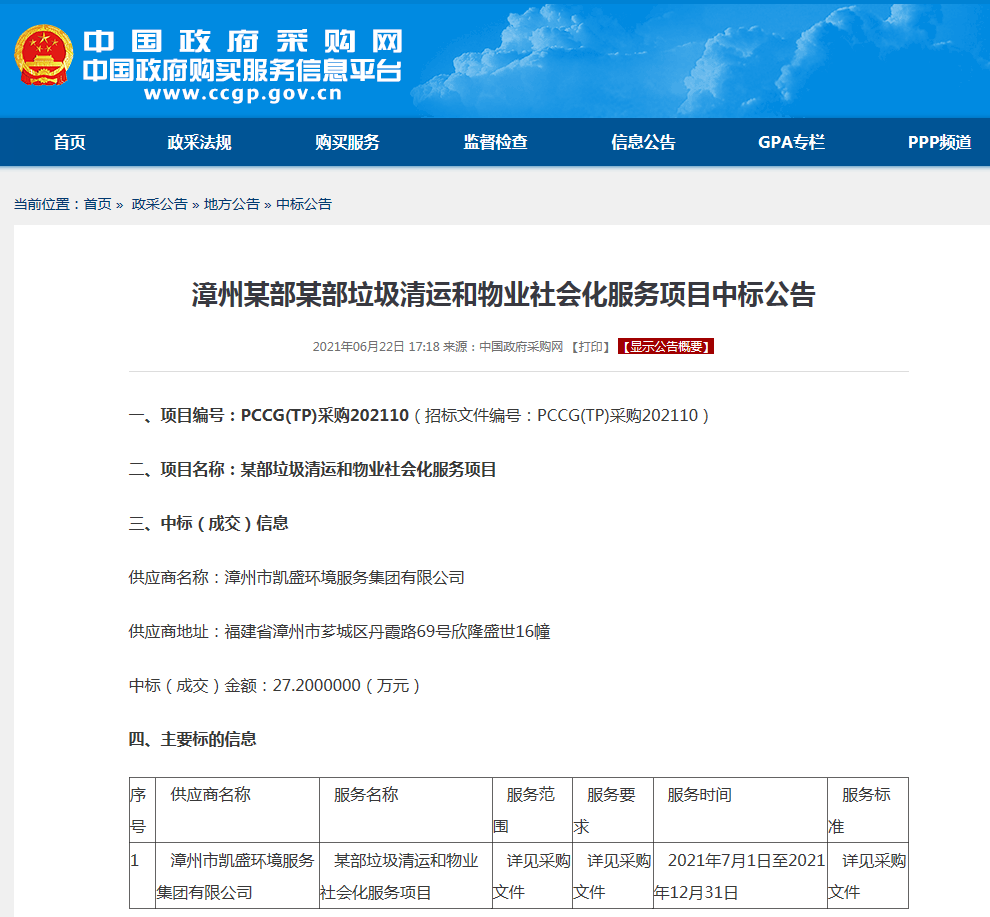Screen dimensions: 990x917
Task: Click the announcement headline 漳州某部某部垃圾清运
Action: (x=503, y=294)
